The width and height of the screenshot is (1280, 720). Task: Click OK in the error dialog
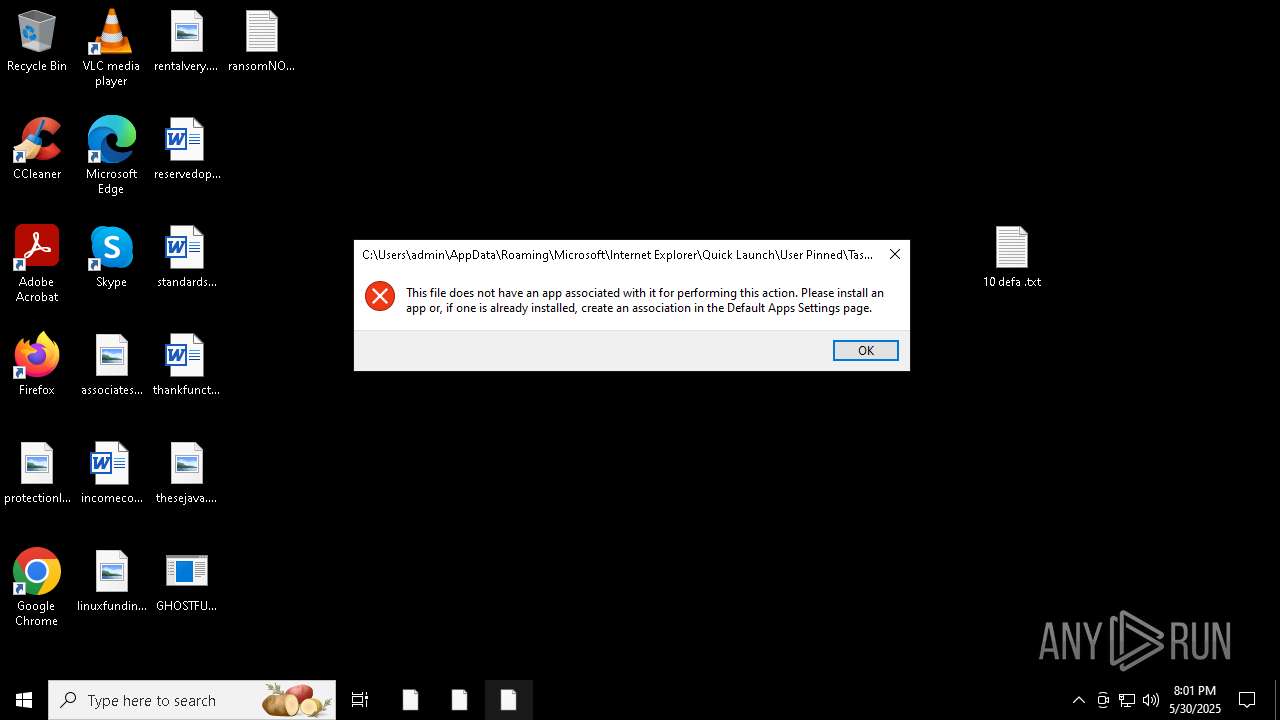pos(865,350)
